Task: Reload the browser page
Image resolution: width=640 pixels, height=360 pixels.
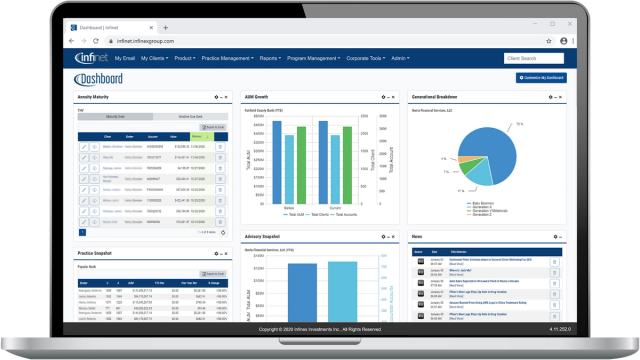Action: click(96, 41)
